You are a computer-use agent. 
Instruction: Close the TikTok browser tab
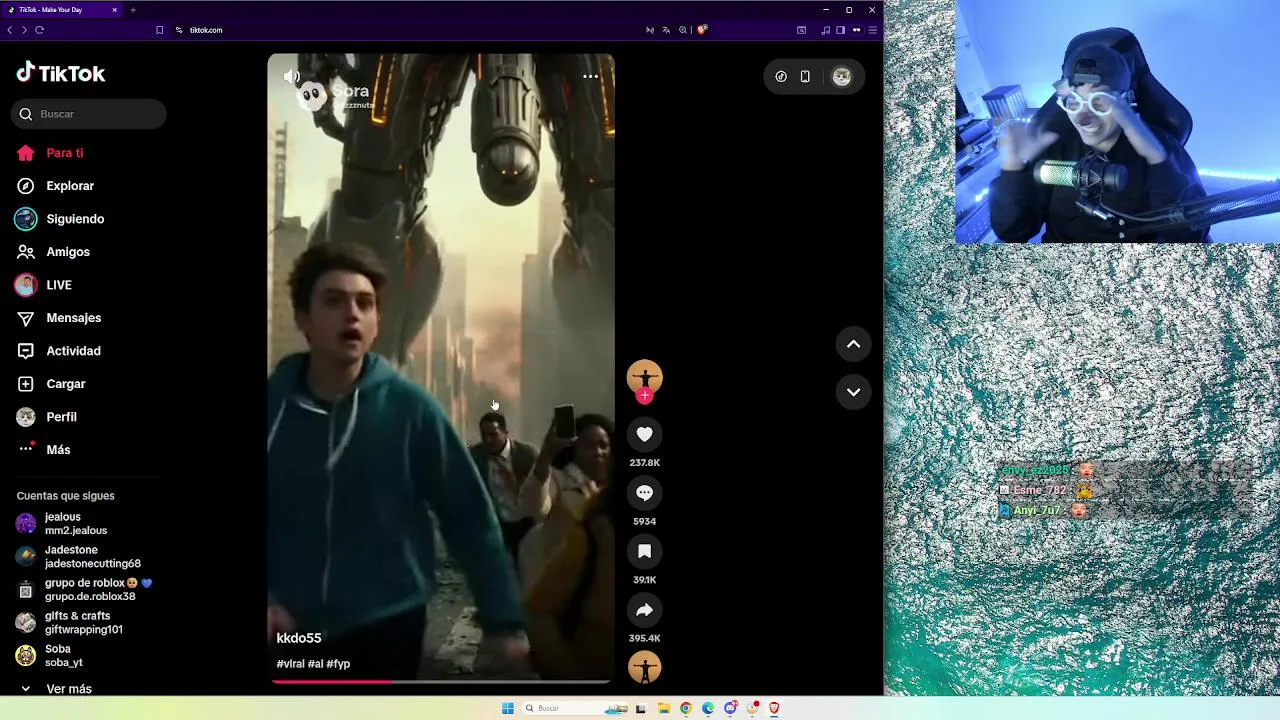114,10
